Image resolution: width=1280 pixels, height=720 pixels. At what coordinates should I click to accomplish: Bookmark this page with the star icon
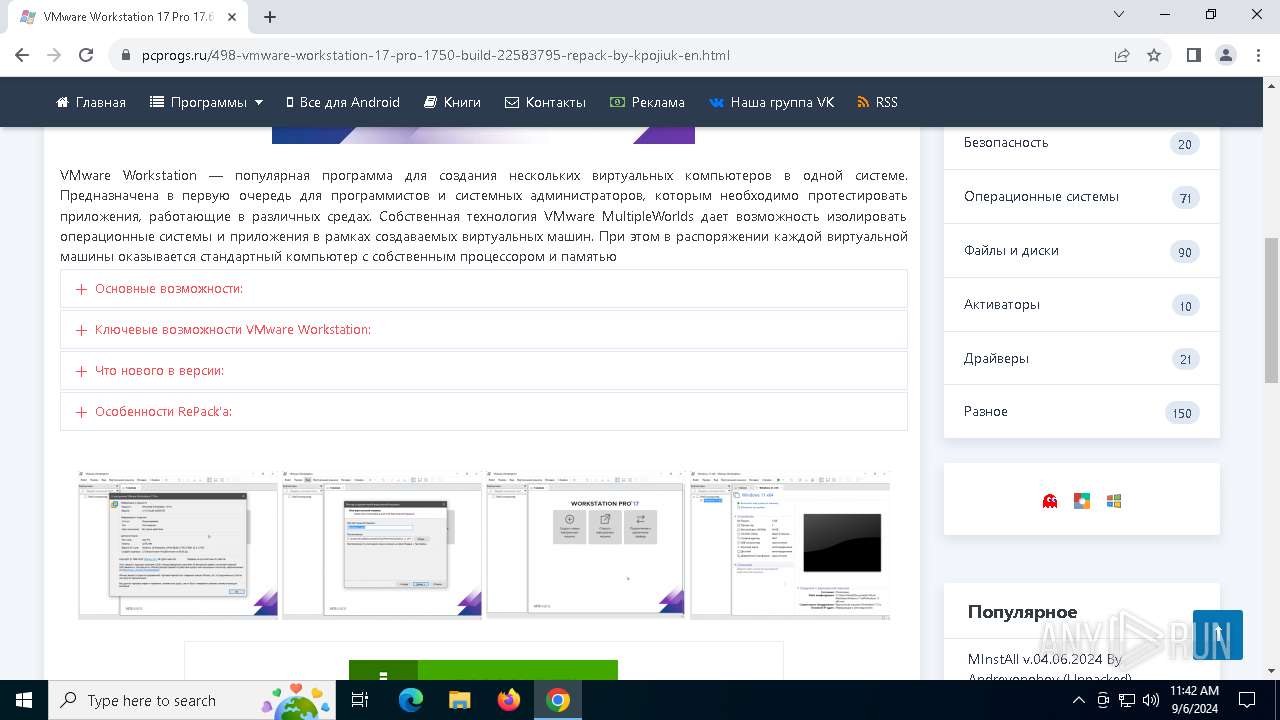tap(1154, 55)
